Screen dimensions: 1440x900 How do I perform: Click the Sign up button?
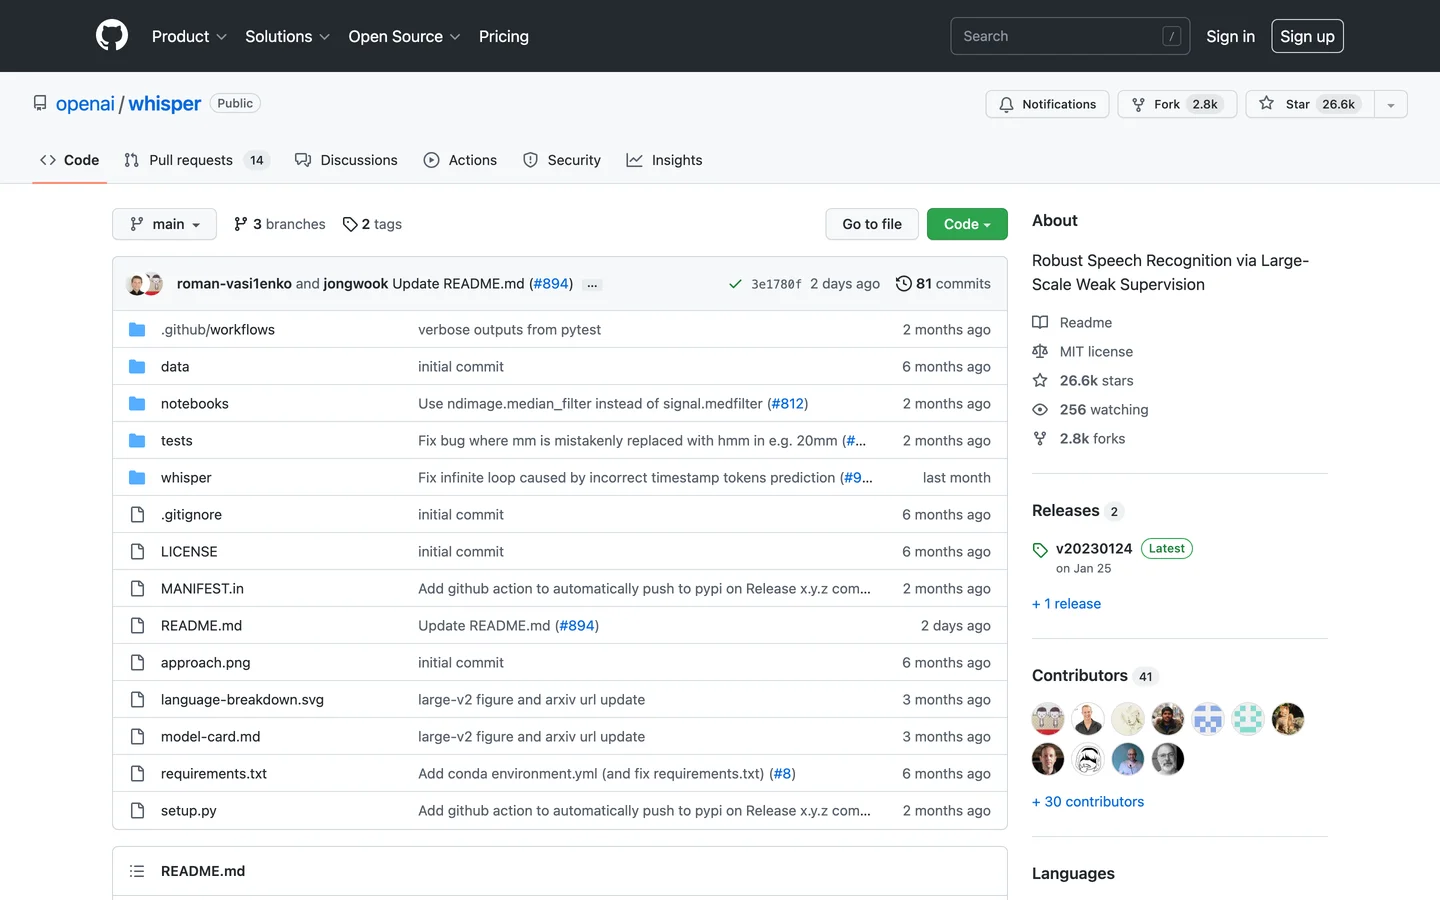(x=1307, y=36)
